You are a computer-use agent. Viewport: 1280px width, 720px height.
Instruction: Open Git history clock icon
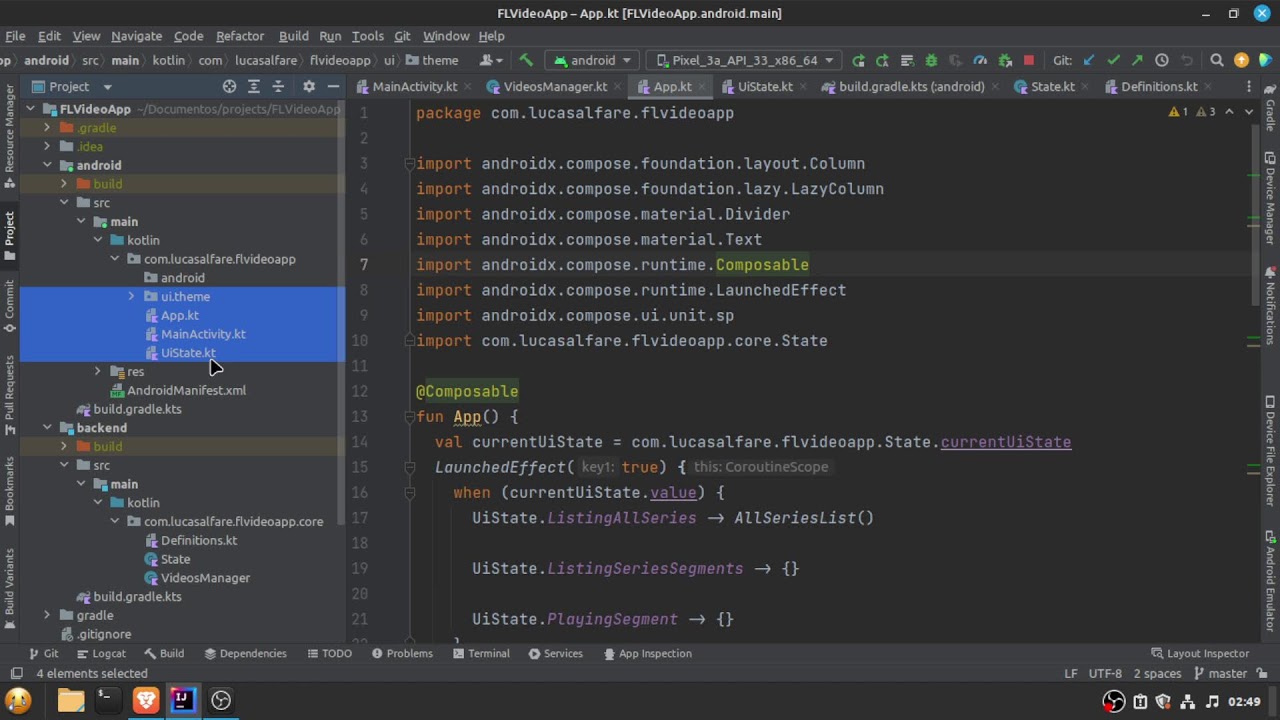click(1162, 60)
